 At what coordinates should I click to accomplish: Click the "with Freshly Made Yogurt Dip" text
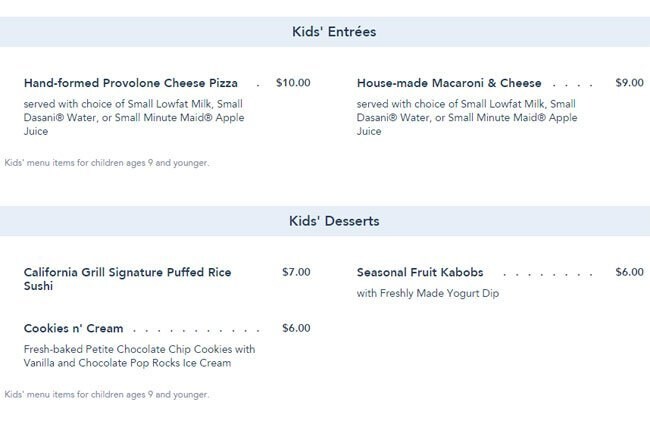coord(427,294)
